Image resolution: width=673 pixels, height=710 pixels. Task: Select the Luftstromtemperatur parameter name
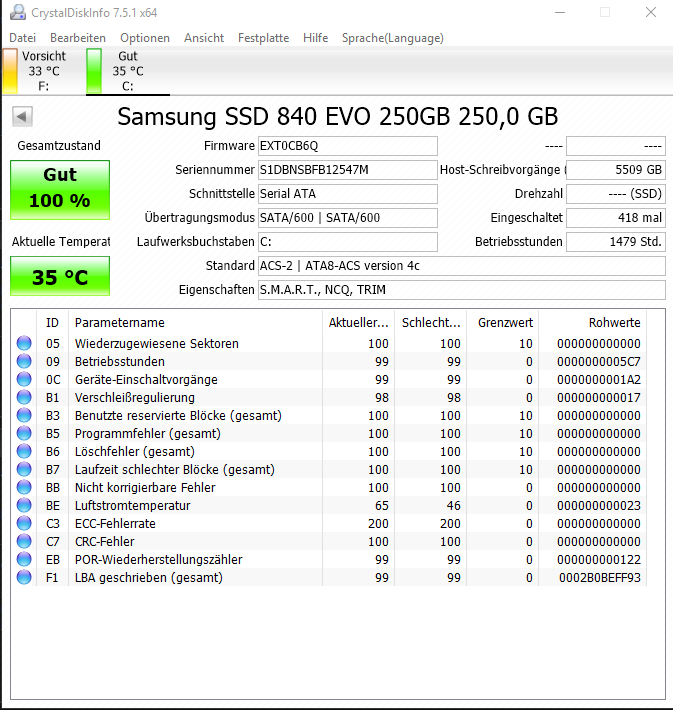point(133,505)
